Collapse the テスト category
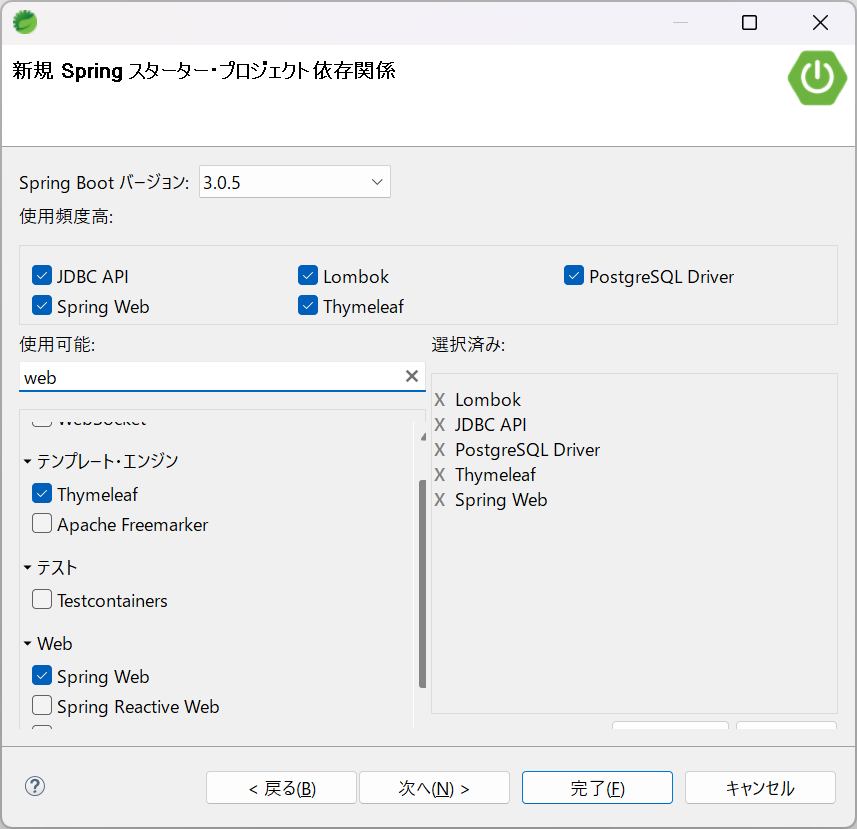 (x=28, y=568)
